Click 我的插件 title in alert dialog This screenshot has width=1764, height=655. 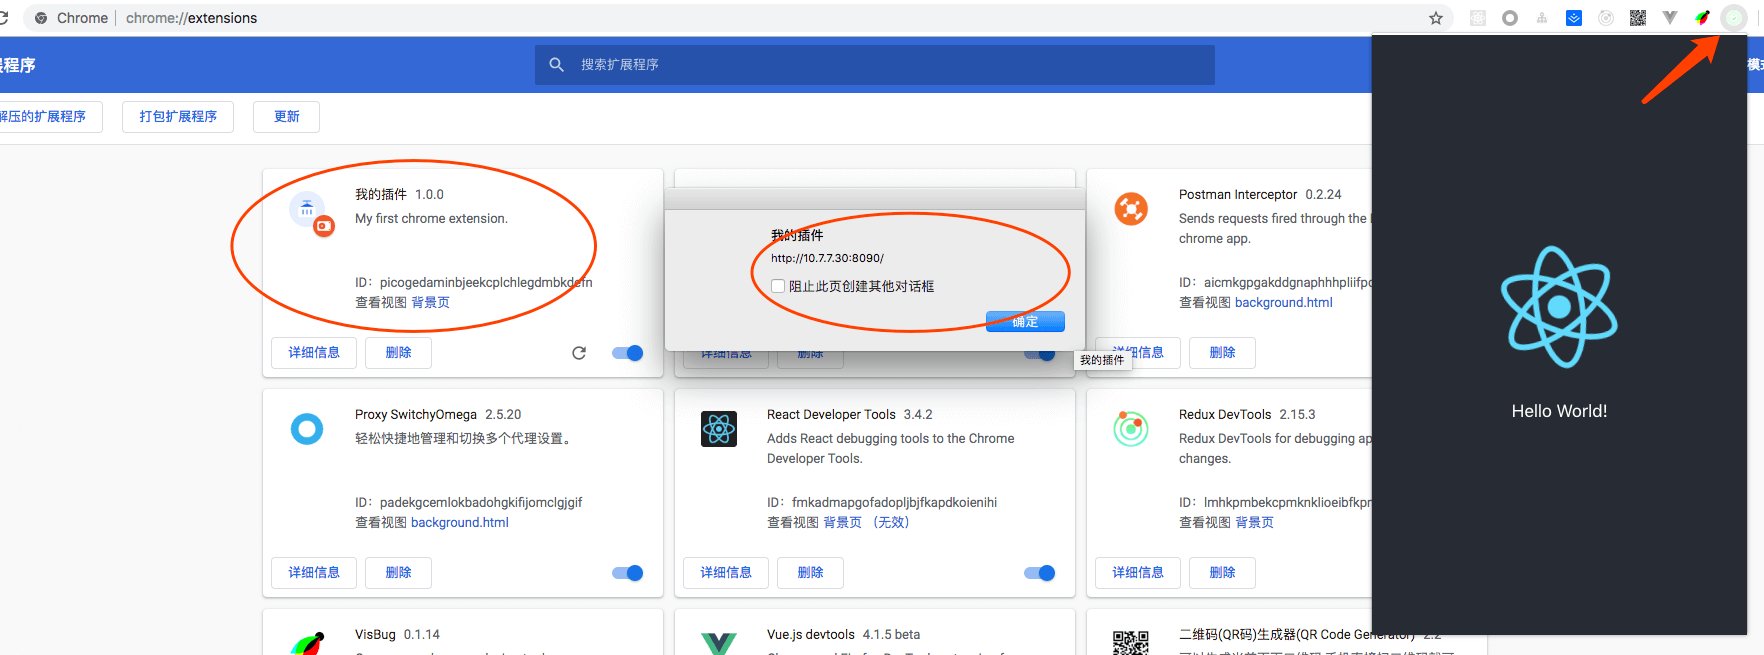tap(797, 235)
